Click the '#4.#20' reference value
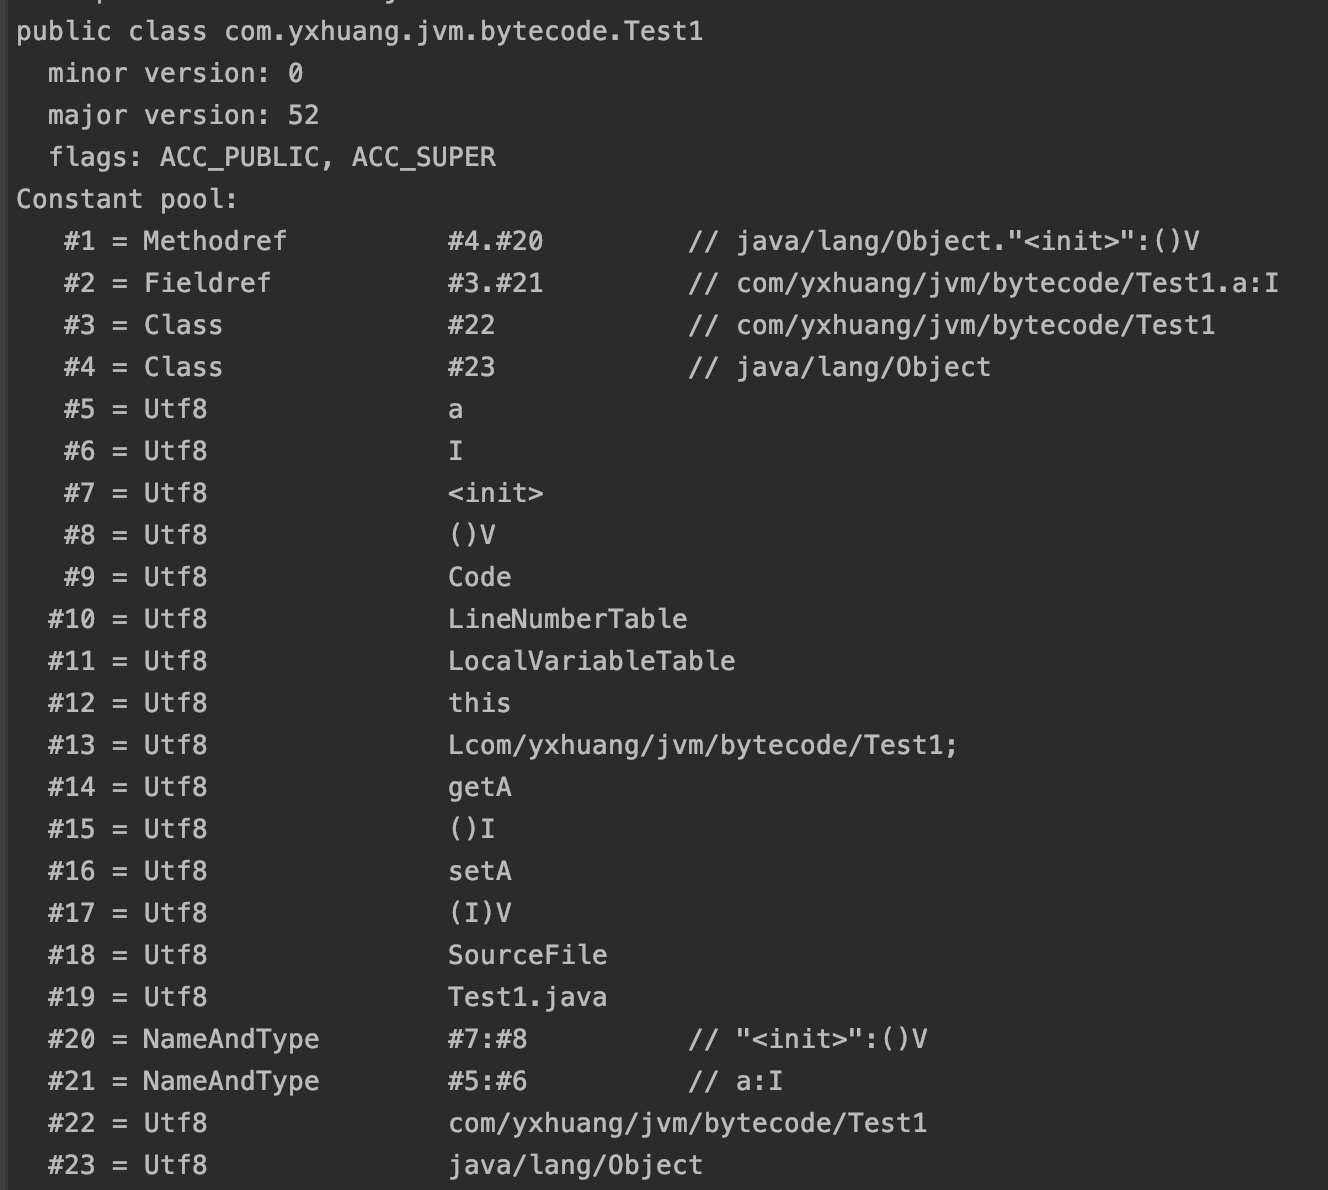 [x=495, y=242]
